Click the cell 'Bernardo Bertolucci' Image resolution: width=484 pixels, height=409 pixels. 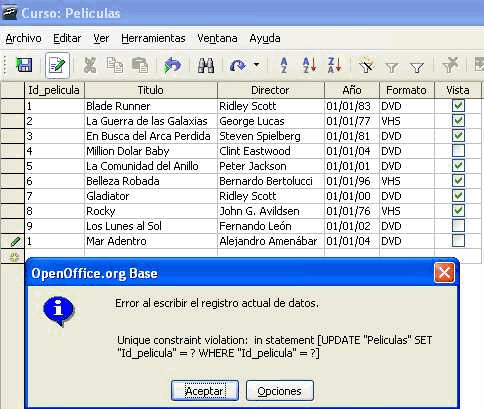click(271, 181)
